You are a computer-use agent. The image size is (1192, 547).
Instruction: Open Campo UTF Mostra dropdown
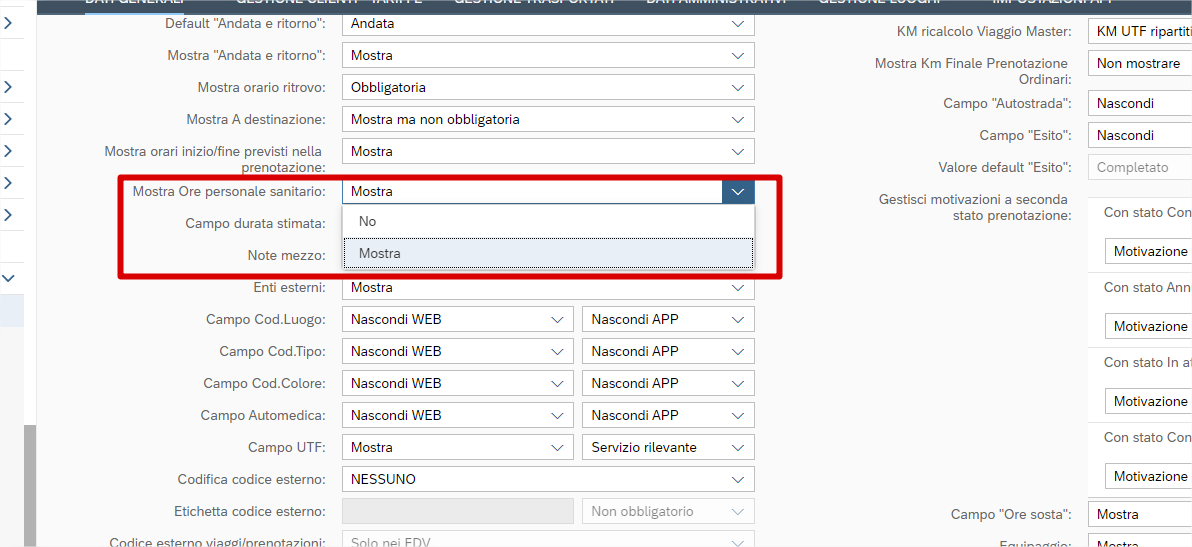pos(457,447)
